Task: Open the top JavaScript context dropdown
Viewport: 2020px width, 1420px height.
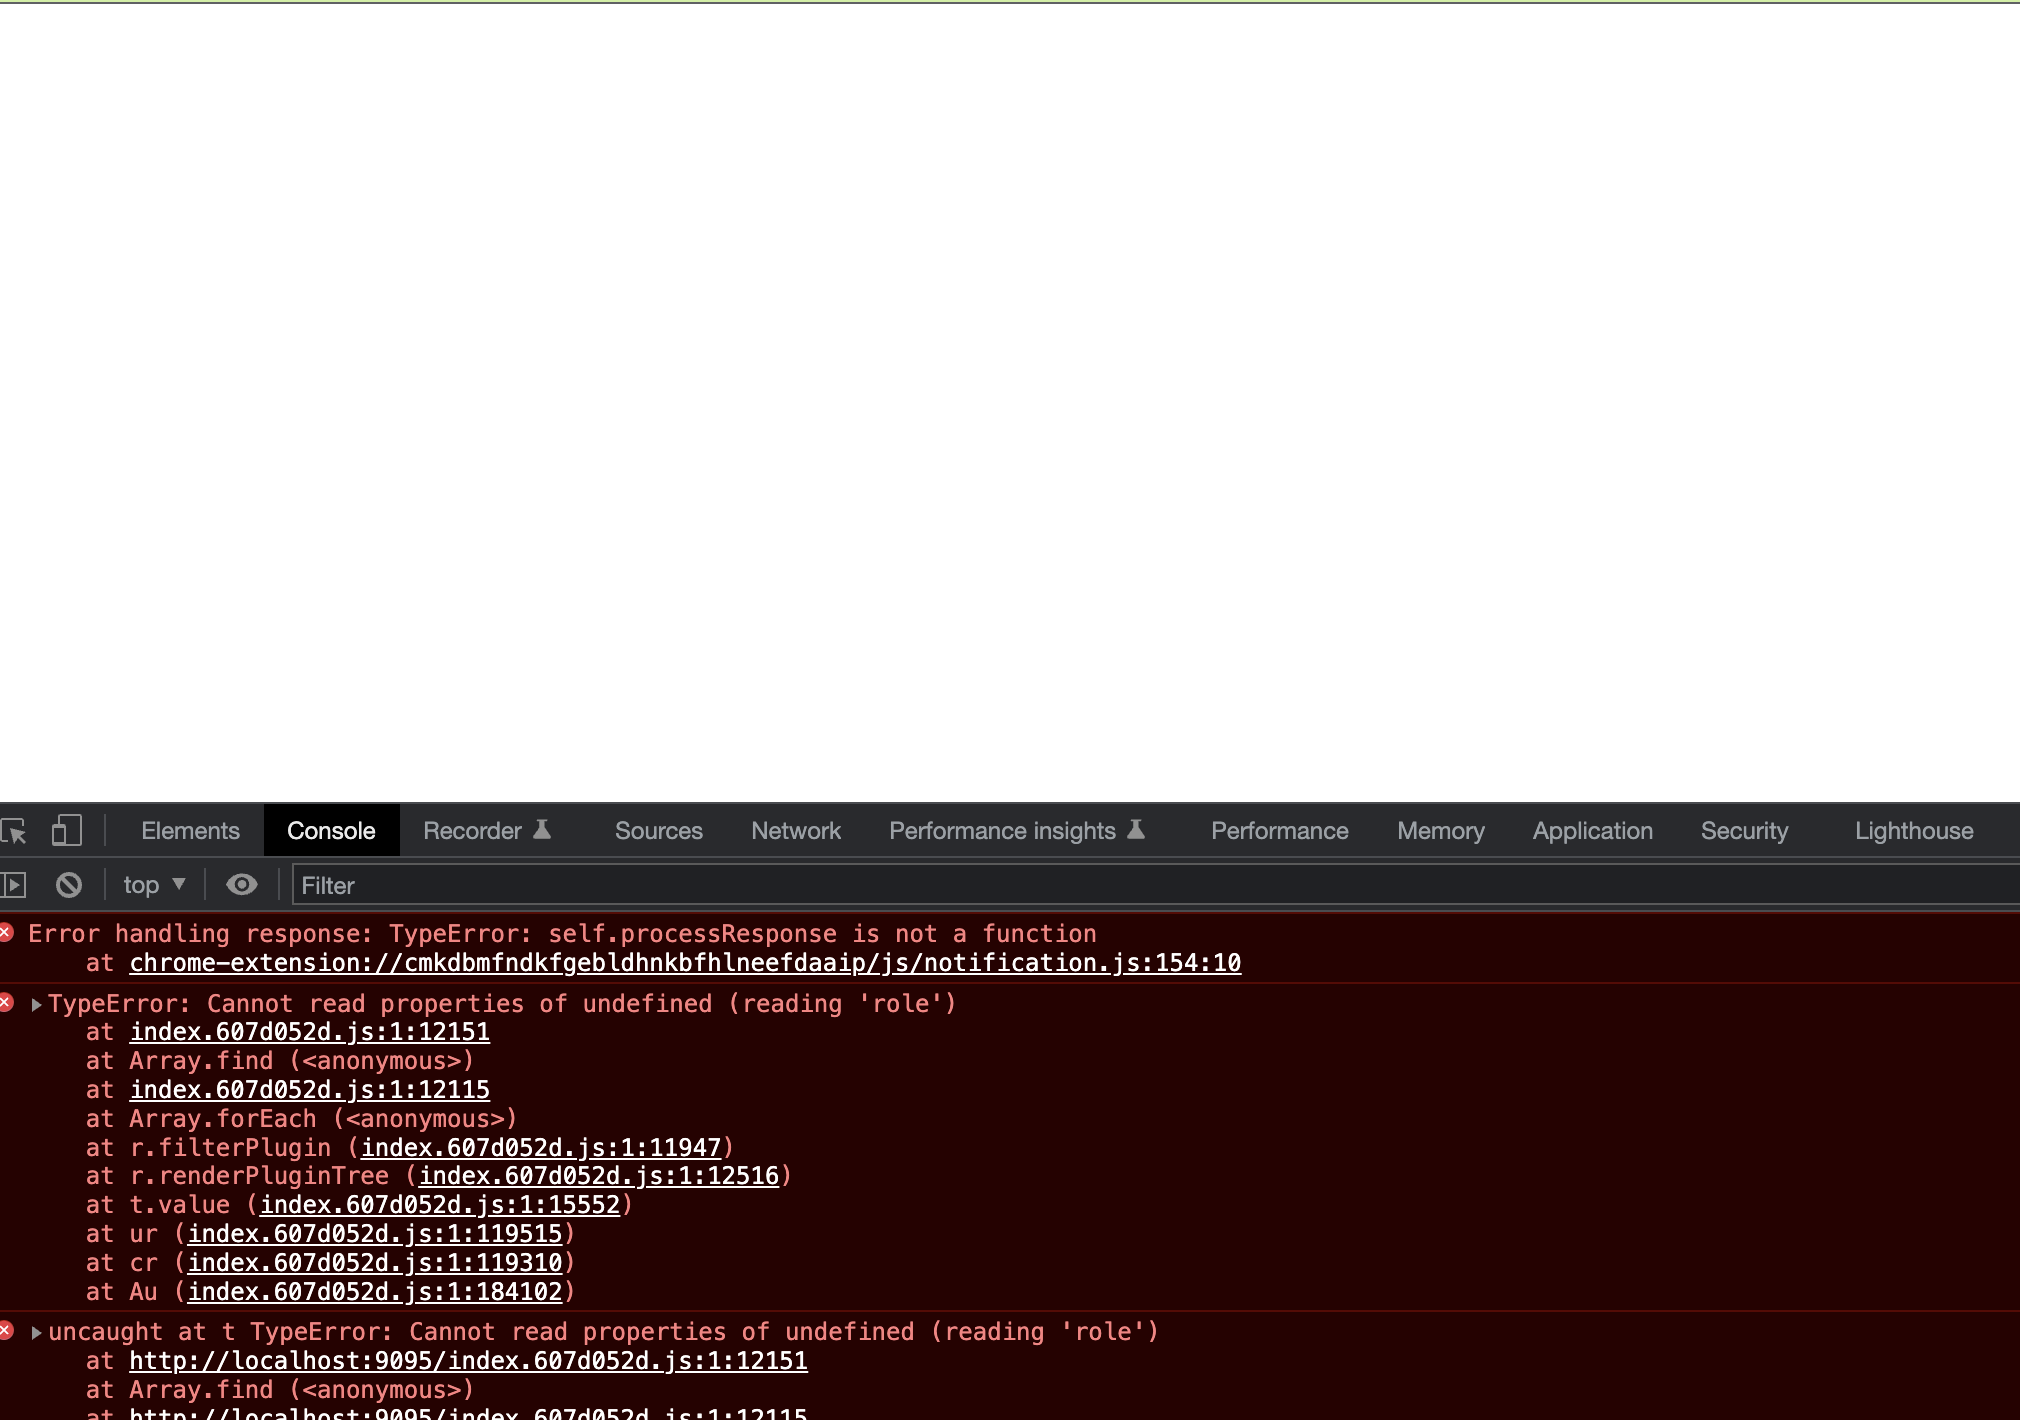Action: 154,885
